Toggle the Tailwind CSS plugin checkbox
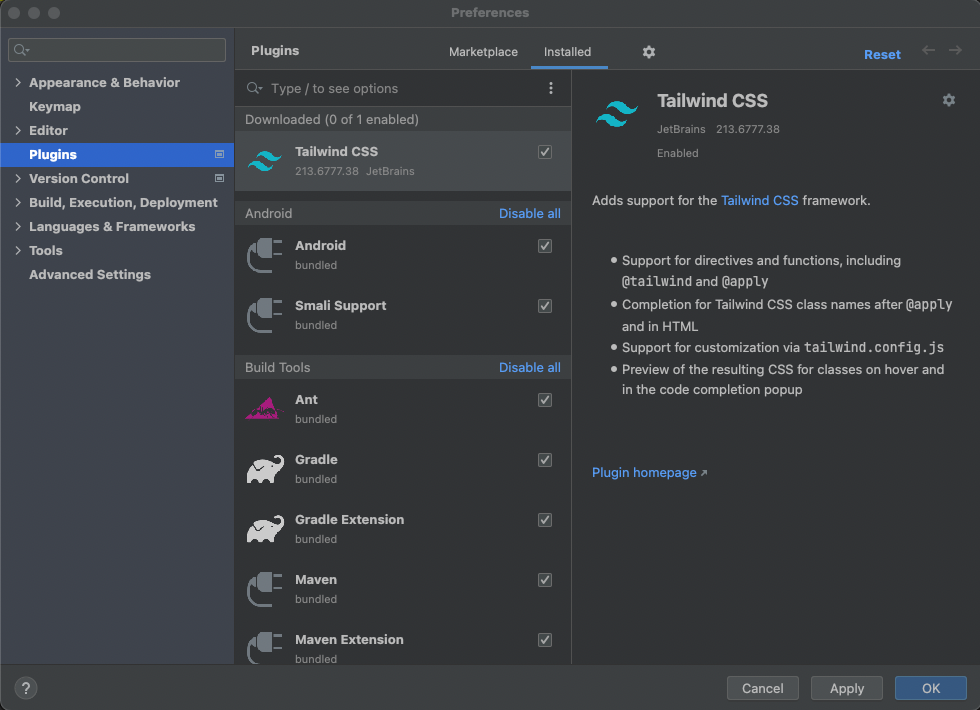Image resolution: width=980 pixels, height=710 pixels. (x=545, y=152)
